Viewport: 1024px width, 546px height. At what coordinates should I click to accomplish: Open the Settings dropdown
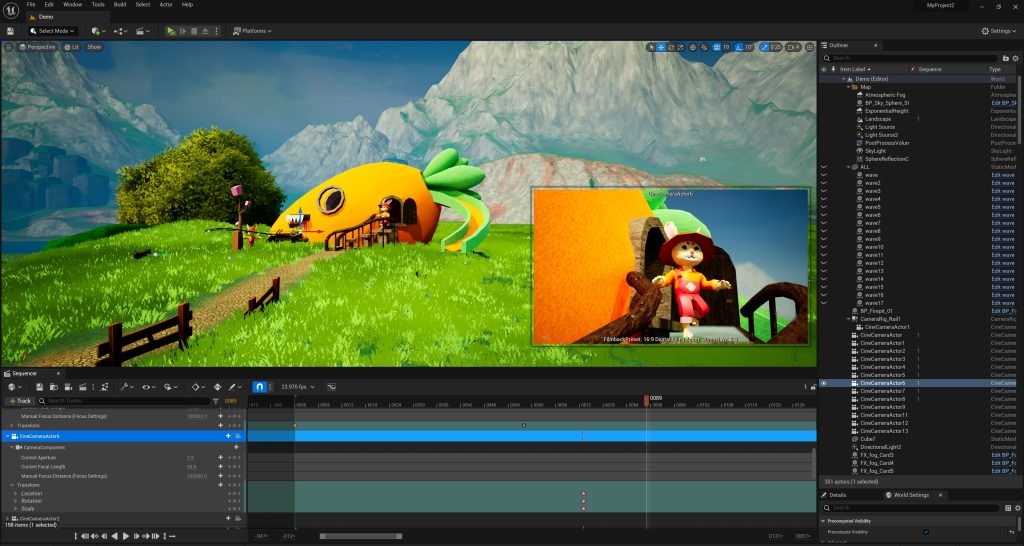coord(999,31)
